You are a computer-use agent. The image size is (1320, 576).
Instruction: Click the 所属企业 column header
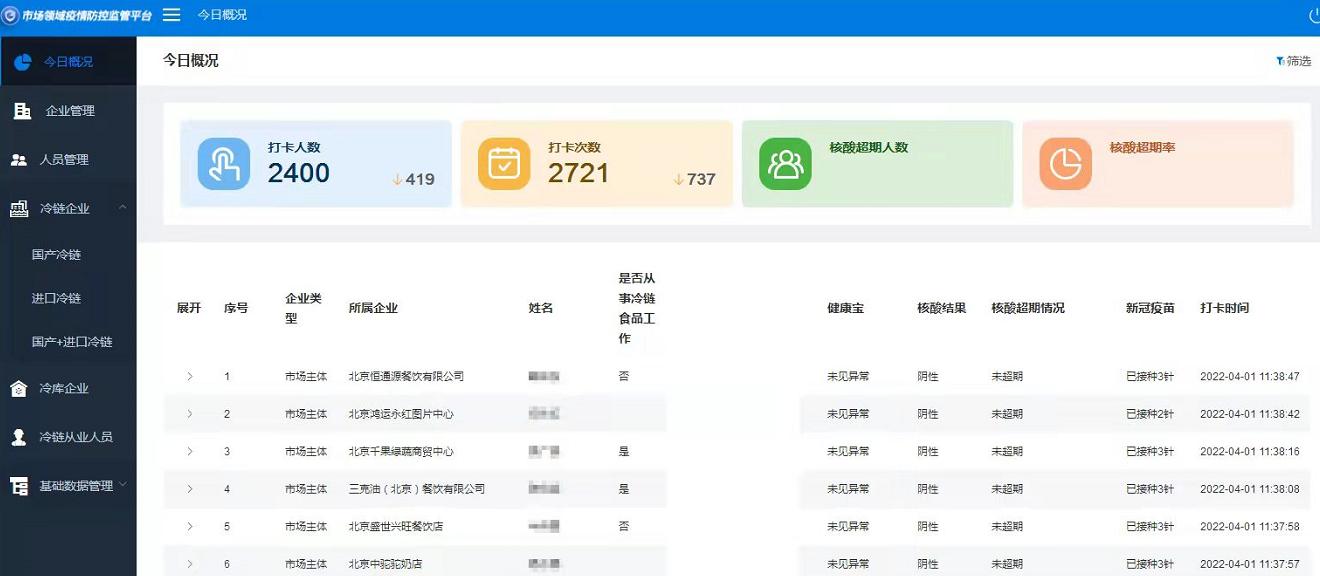373,308
